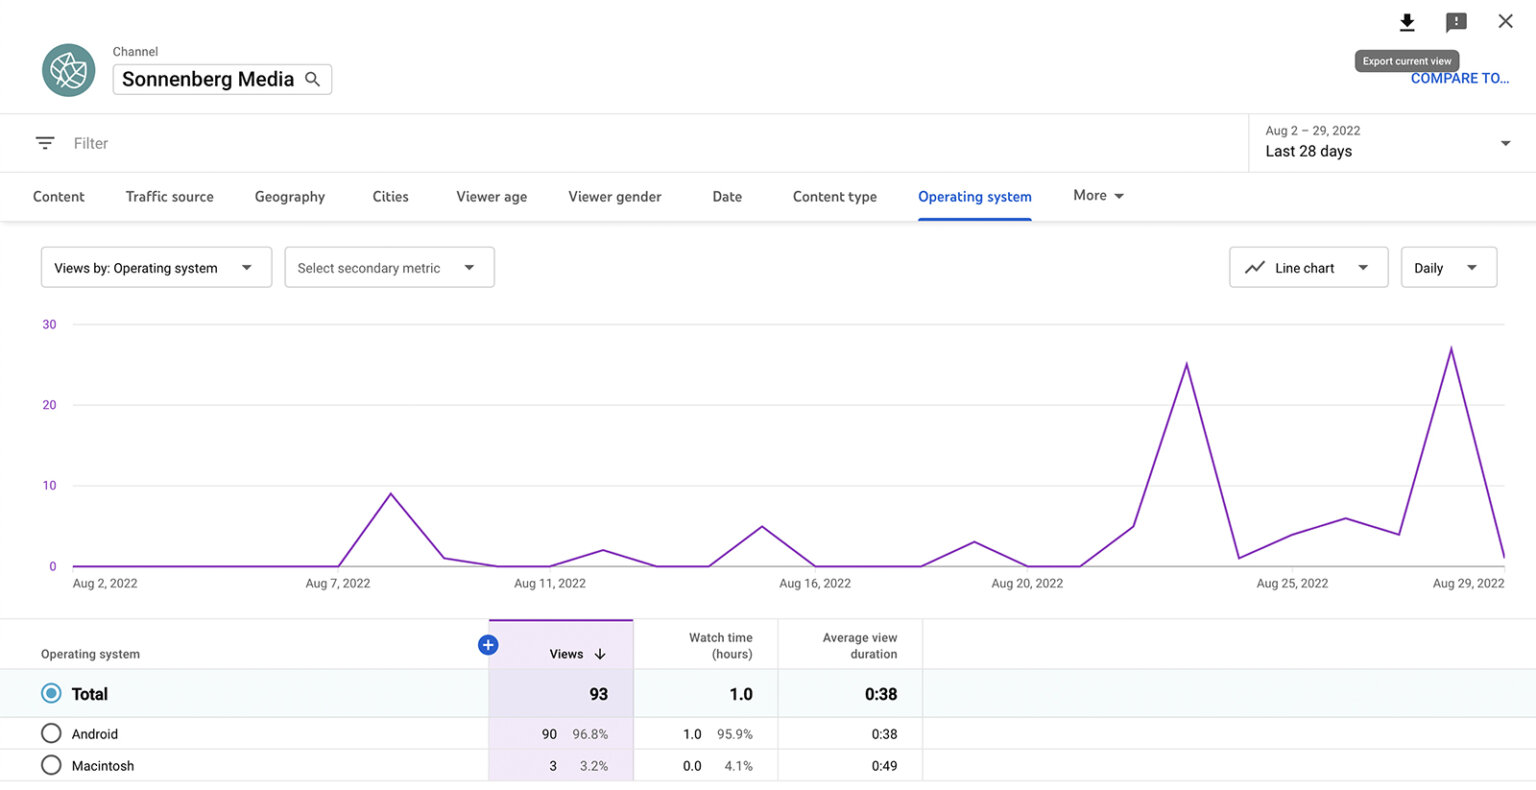1536x790 pixels.
Task: Click the search icon in channel field
Action: pos(312,77)
